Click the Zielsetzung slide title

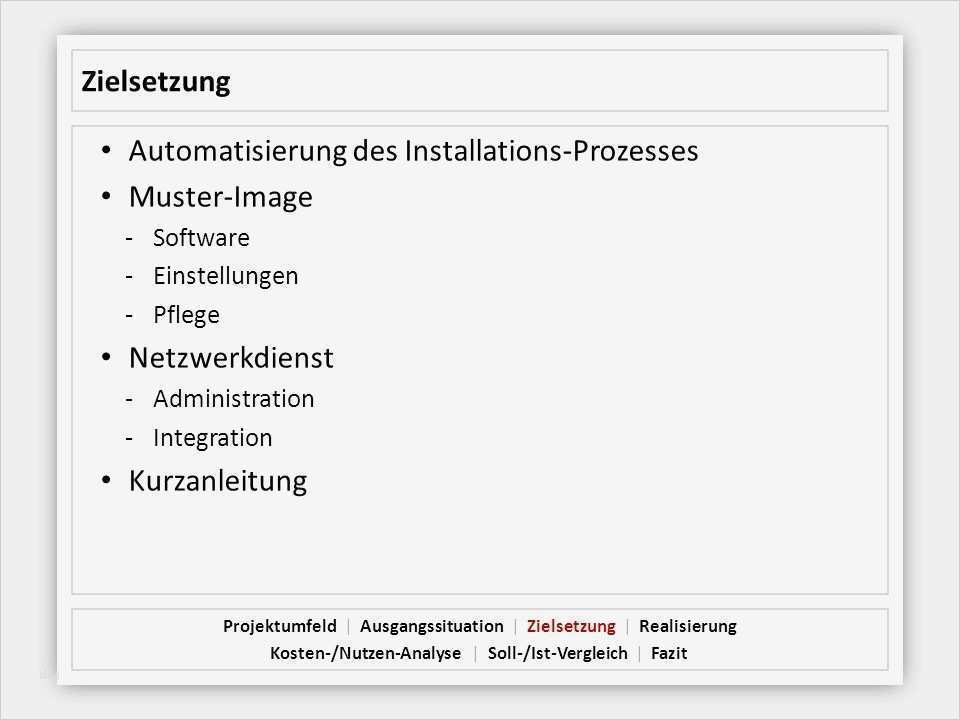point(156,82)
